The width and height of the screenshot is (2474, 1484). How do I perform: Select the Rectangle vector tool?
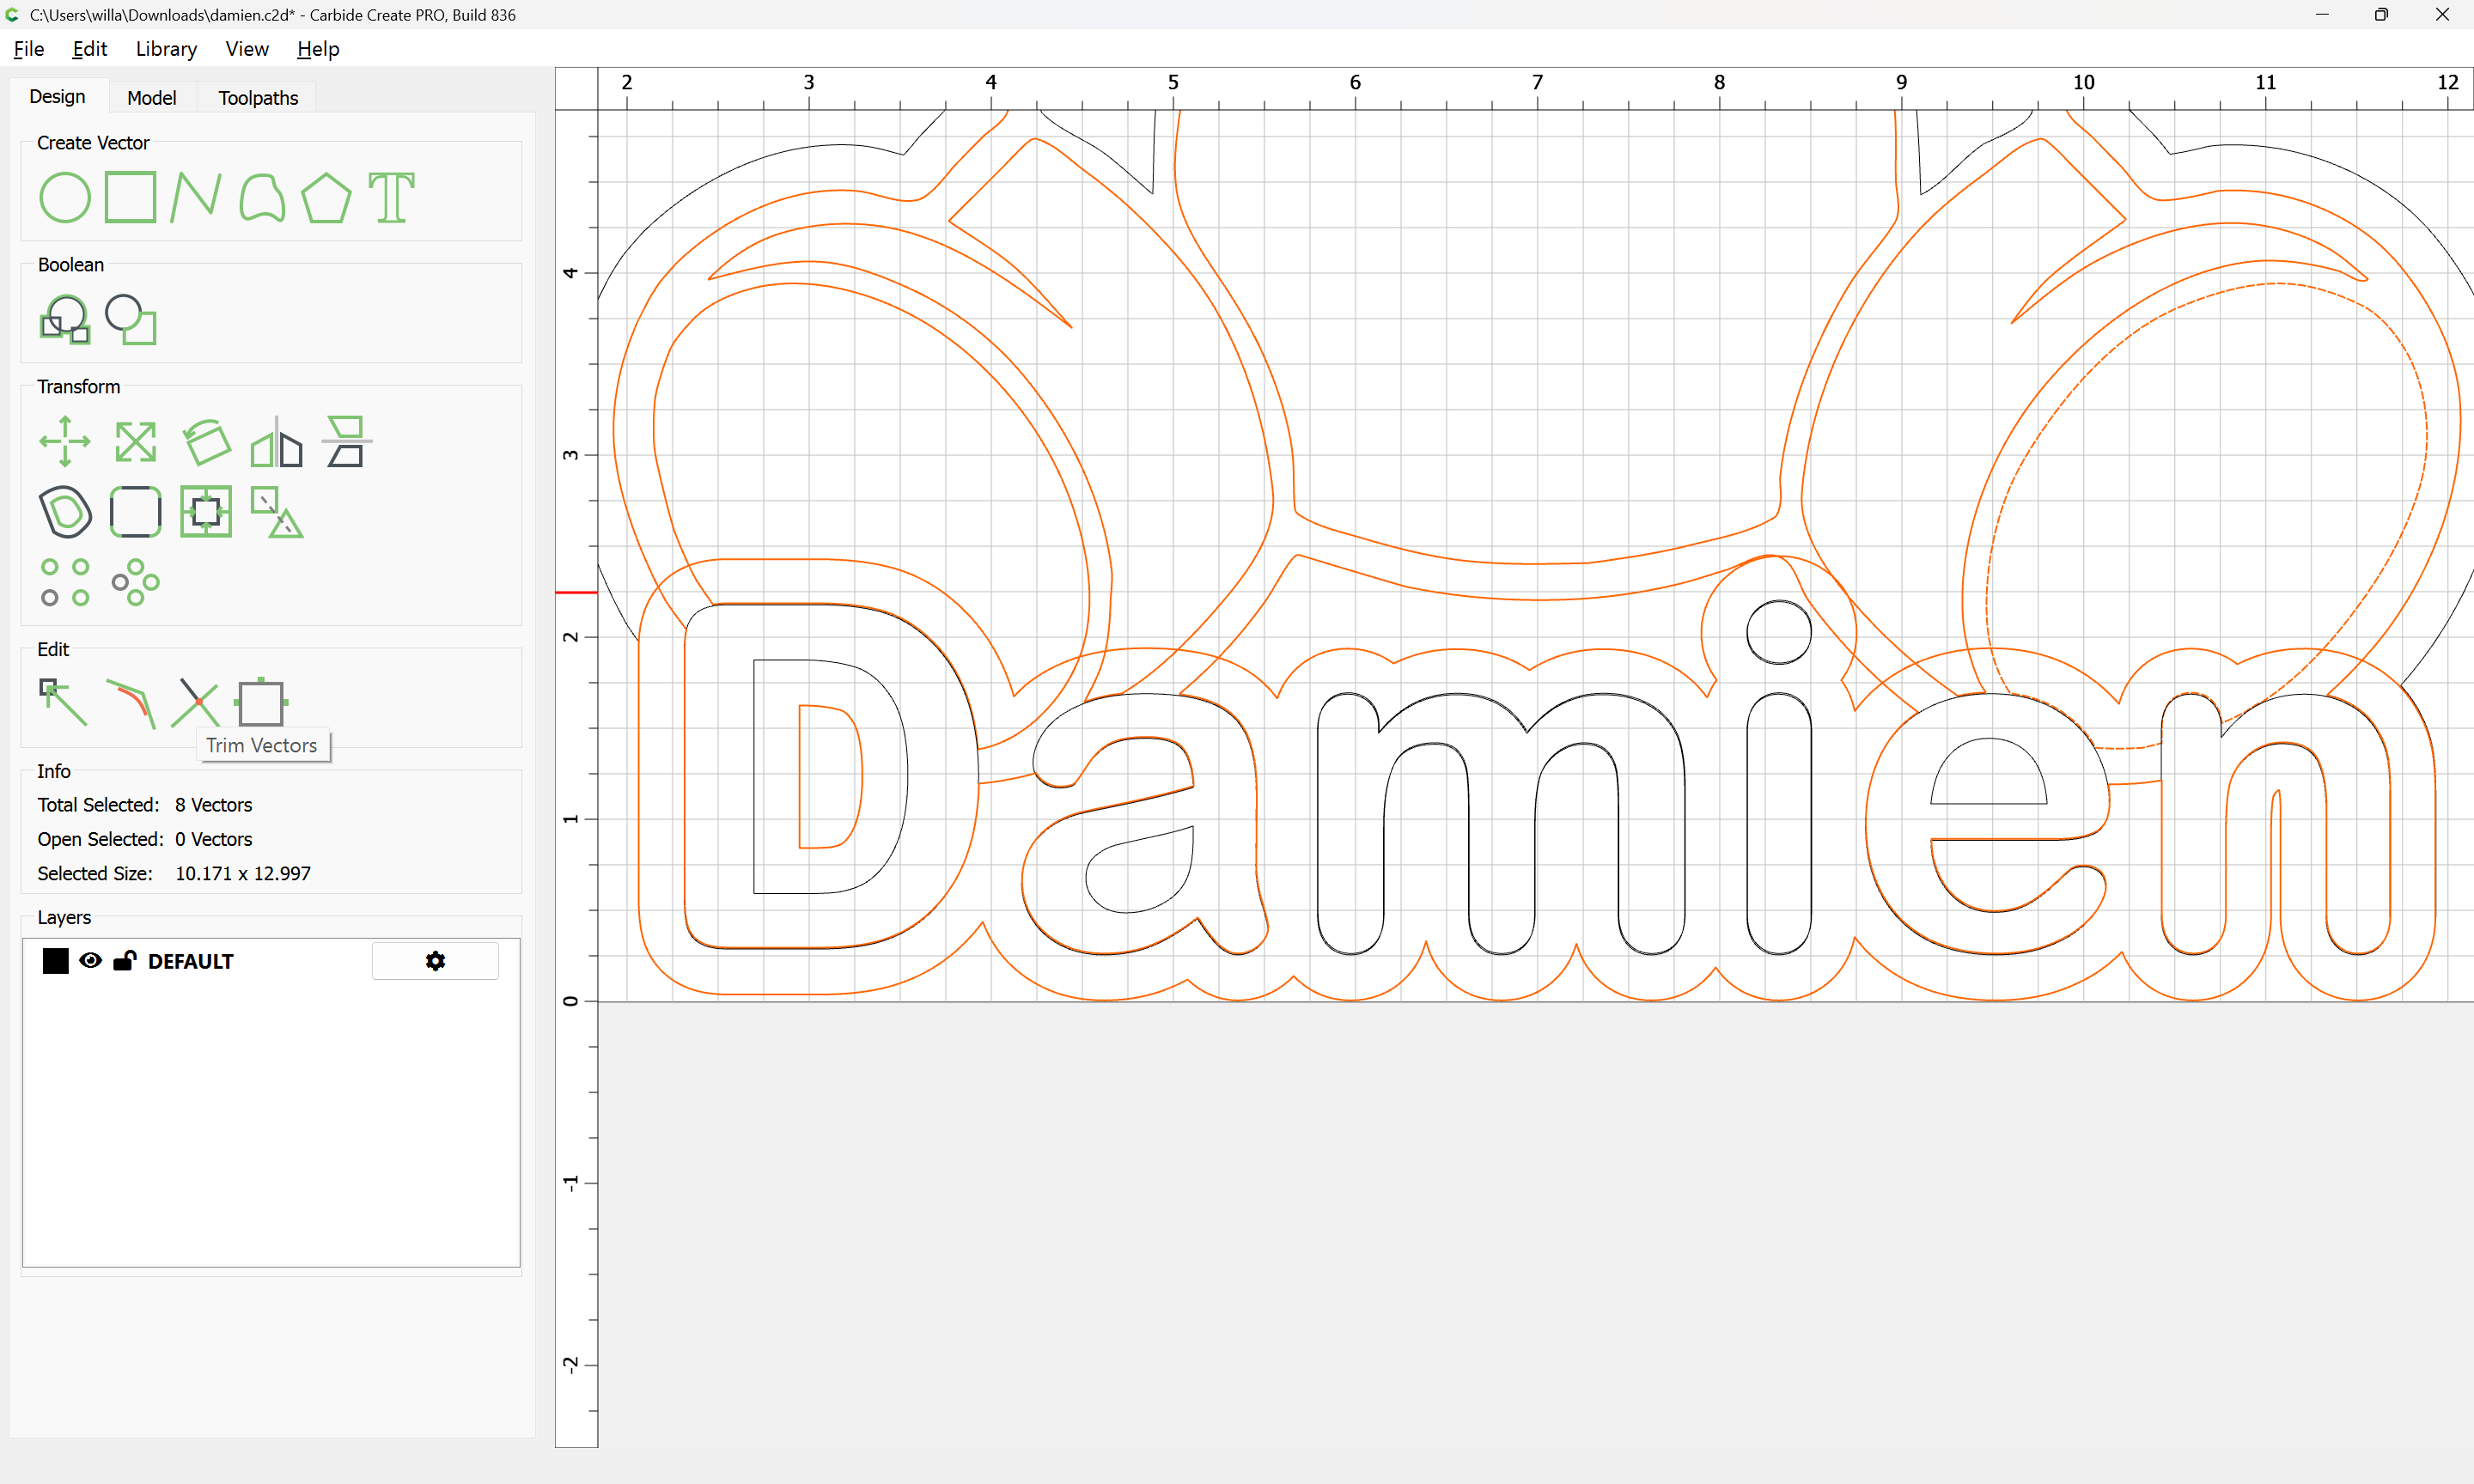click(131, 197)
